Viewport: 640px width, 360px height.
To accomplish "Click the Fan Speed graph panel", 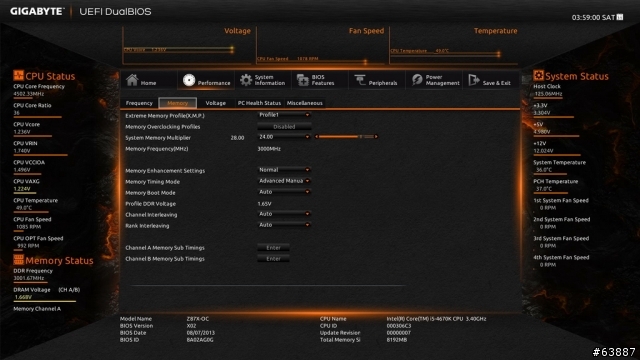I will click(x=320, y=45).
